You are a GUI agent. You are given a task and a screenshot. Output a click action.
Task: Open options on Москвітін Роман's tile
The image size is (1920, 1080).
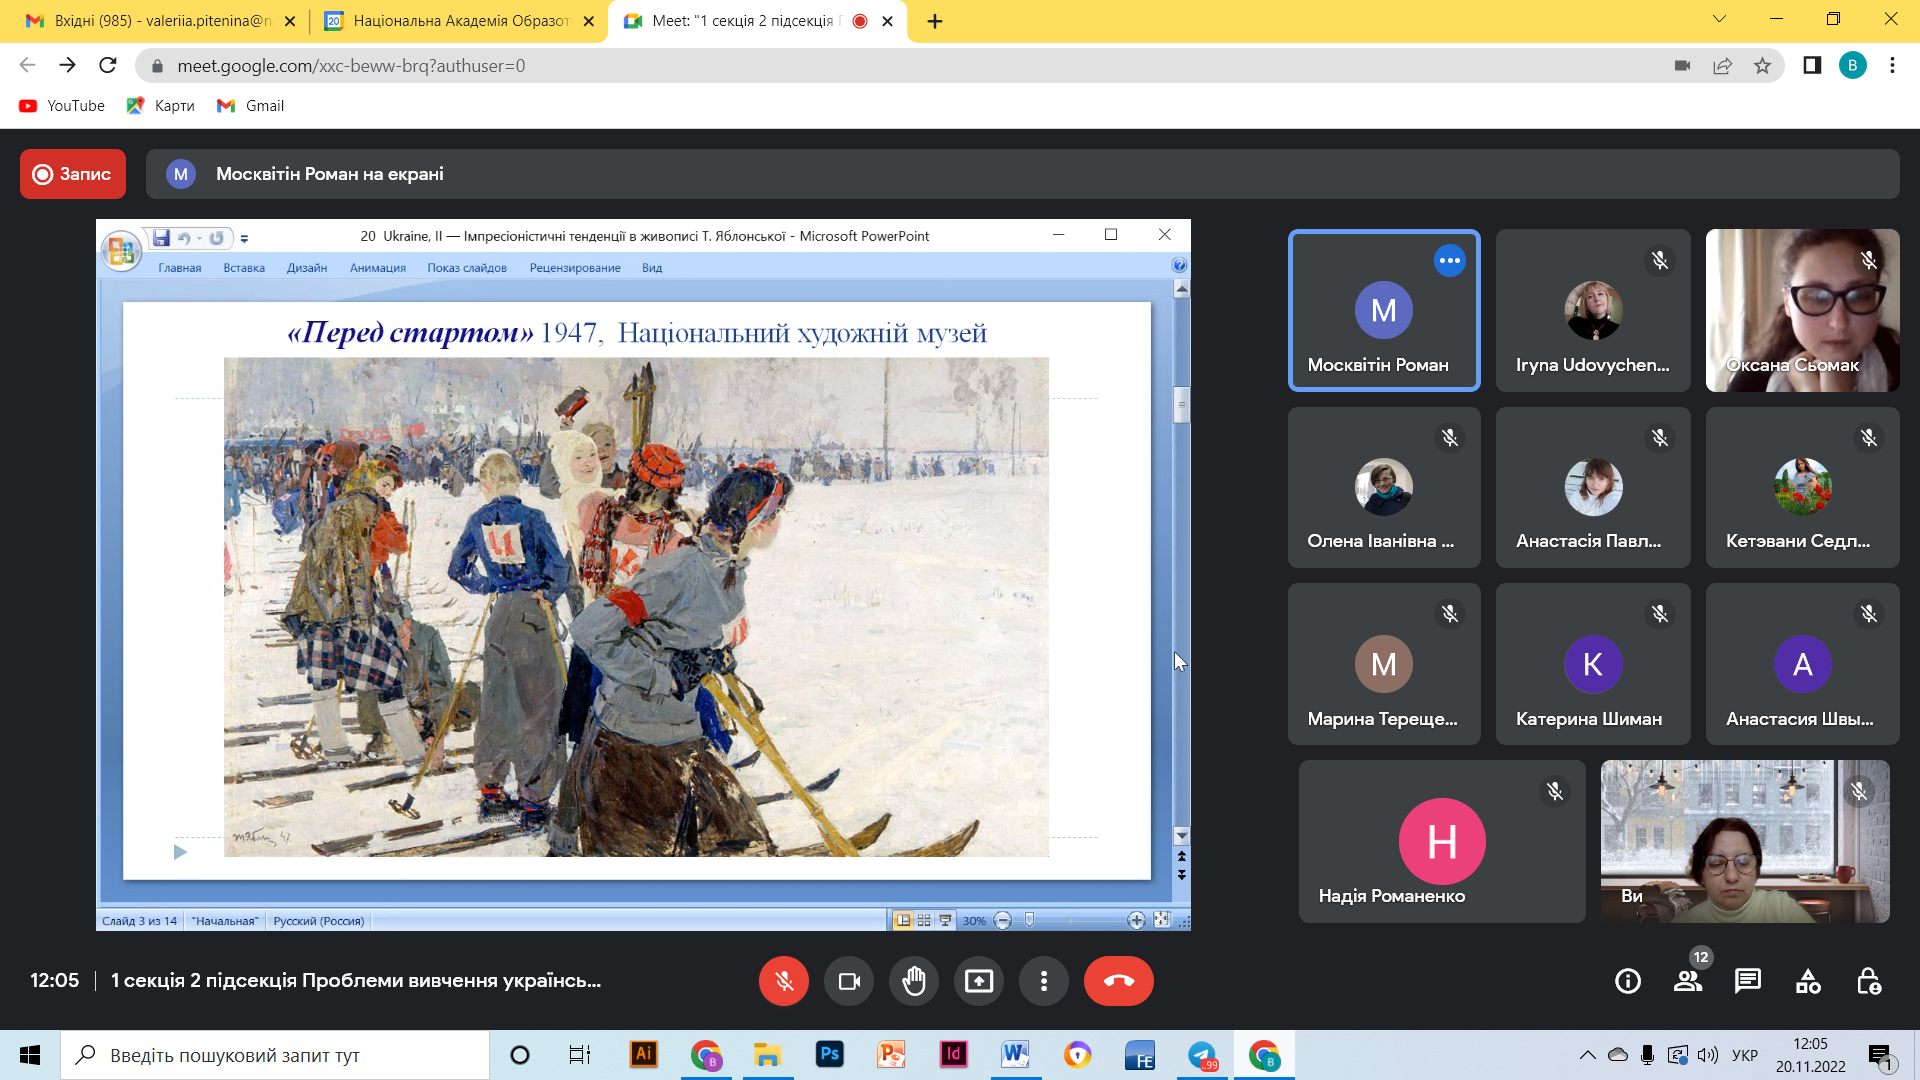(x=1449, y=261)
